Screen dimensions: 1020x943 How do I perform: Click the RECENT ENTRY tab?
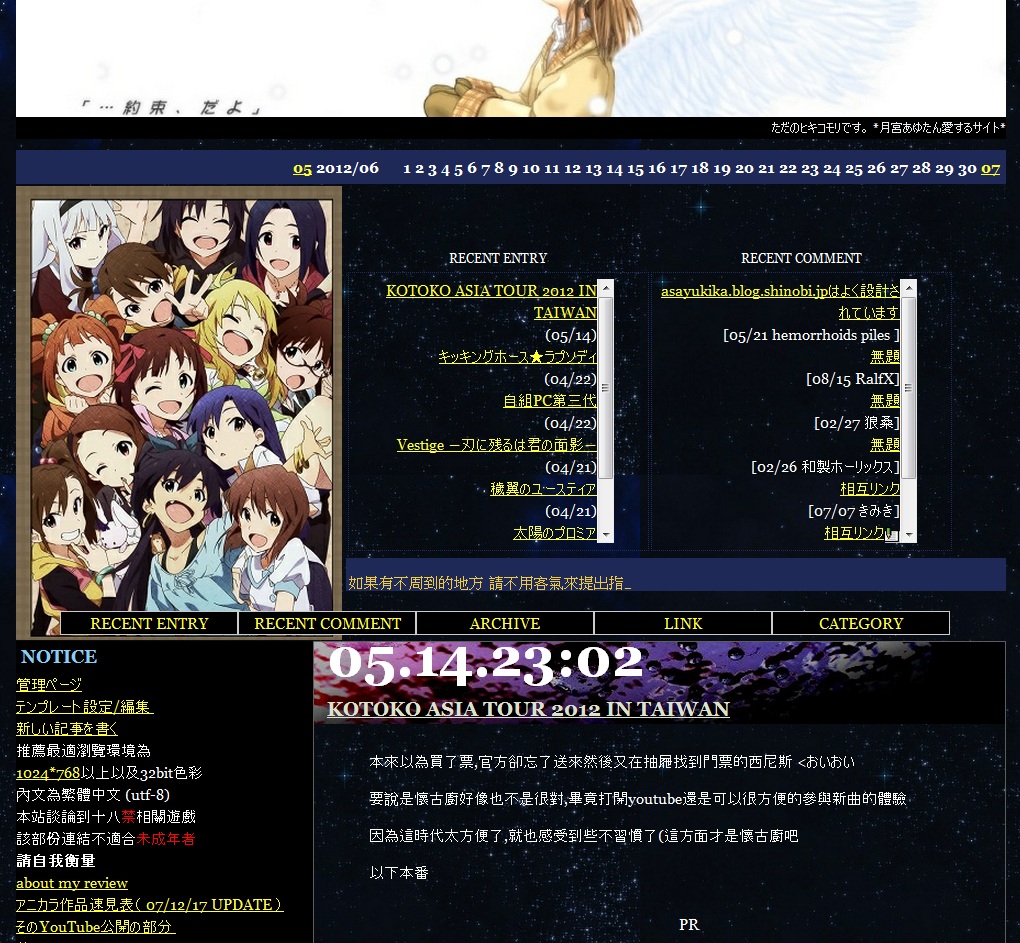149,623
